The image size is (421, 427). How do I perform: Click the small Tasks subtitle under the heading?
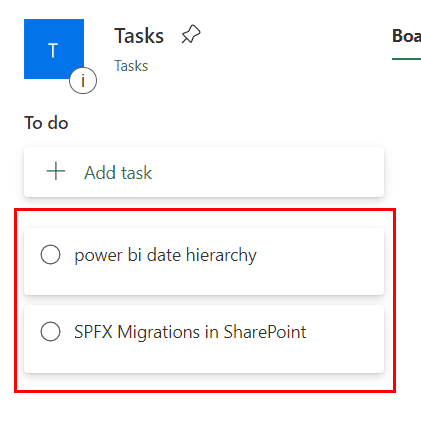click(x=131, y=66)
